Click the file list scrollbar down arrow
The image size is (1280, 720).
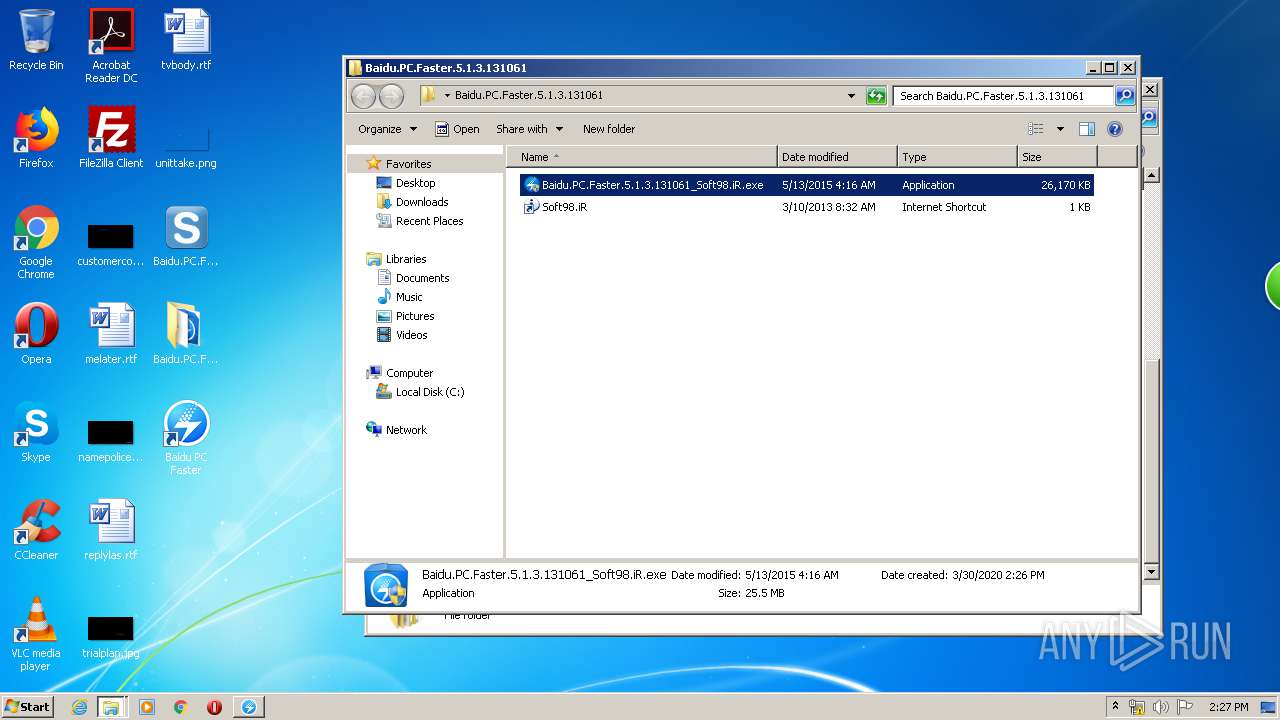coord(1150,571)
